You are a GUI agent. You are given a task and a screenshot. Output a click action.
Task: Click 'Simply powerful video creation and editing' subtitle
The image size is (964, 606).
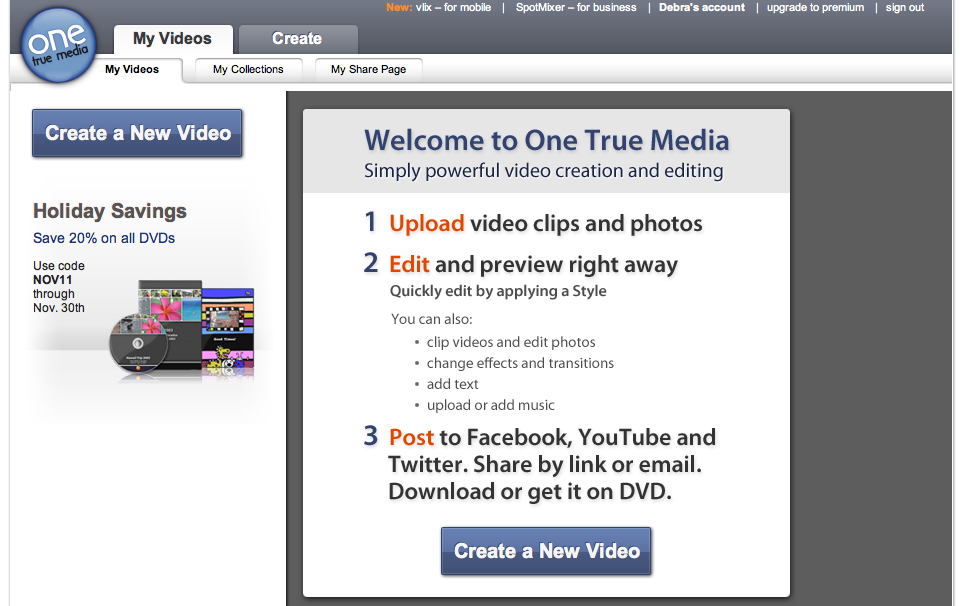[543, 171]
